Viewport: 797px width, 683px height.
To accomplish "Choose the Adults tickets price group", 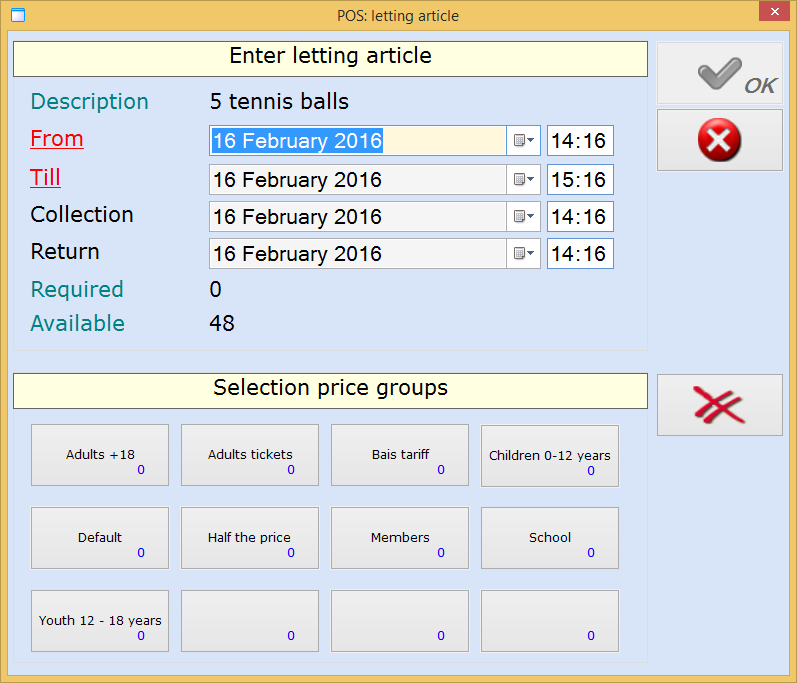I will (250, 455).
